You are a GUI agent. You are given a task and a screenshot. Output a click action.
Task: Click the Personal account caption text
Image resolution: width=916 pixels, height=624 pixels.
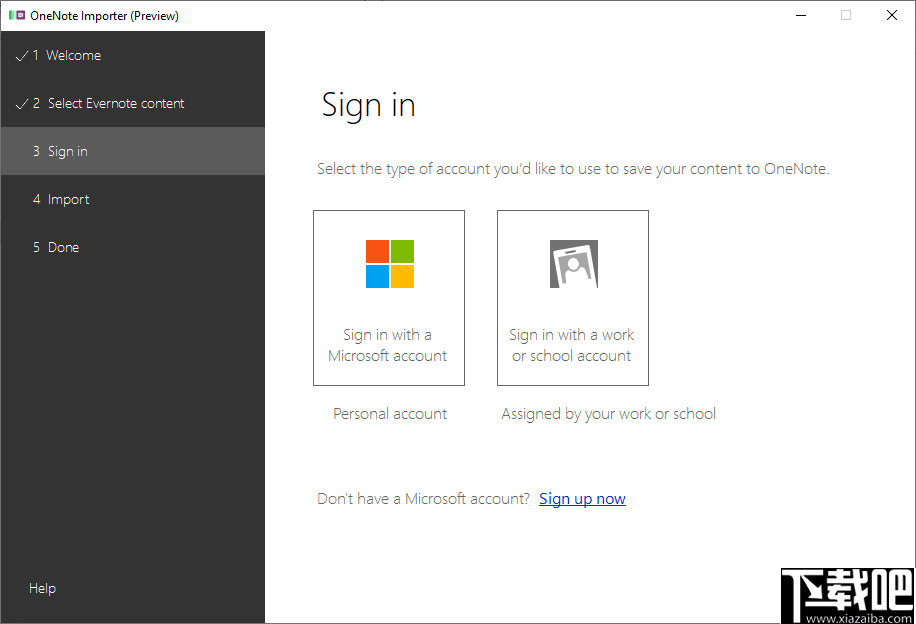(390, 413)
